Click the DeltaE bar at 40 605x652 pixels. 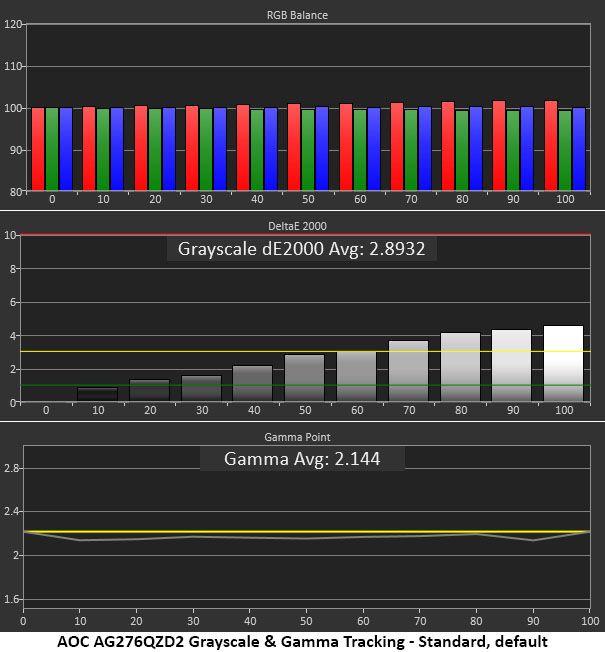click(x=252, y=383)
